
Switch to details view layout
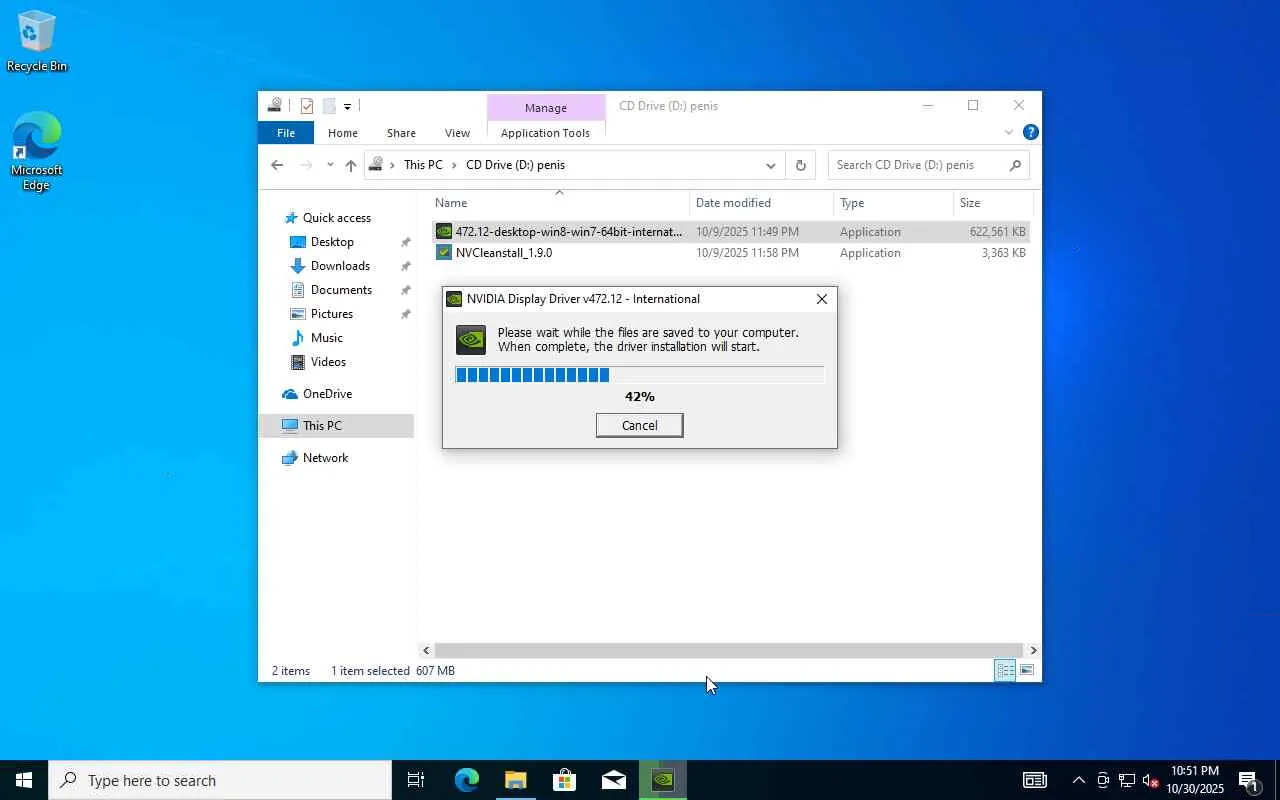(1005, 670)
